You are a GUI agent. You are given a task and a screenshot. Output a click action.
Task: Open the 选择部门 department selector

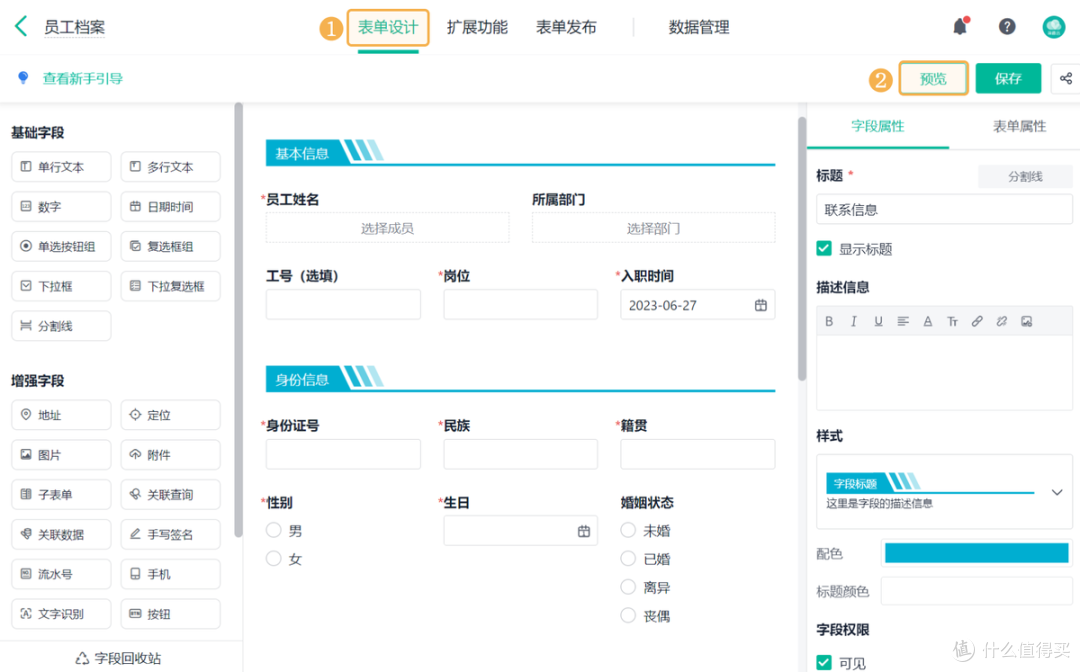(653, 228)
